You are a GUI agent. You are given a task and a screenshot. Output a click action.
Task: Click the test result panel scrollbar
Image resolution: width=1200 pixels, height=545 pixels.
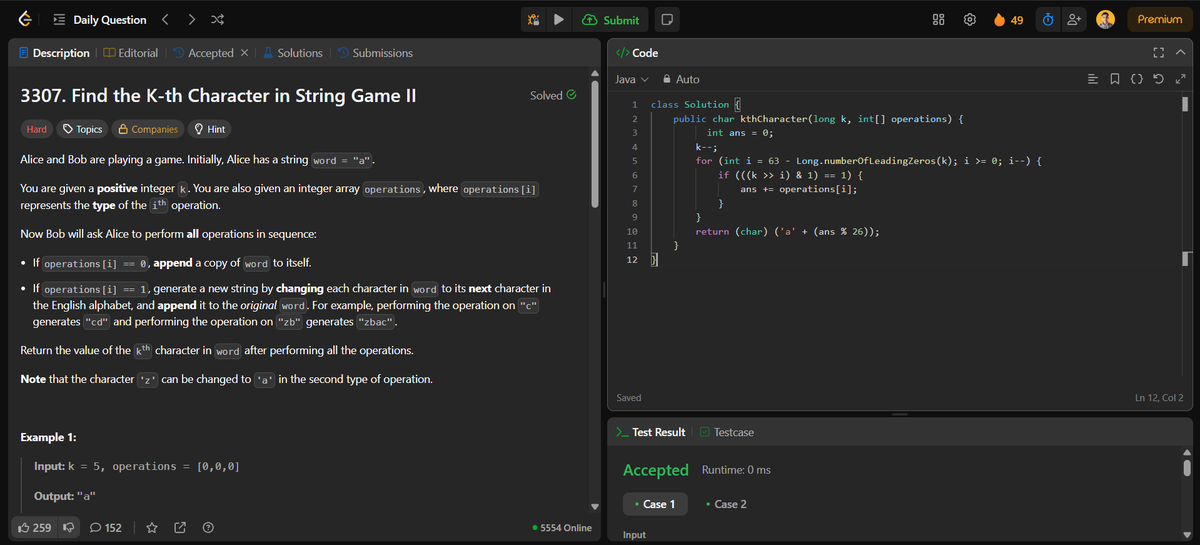pos(1187,467)
